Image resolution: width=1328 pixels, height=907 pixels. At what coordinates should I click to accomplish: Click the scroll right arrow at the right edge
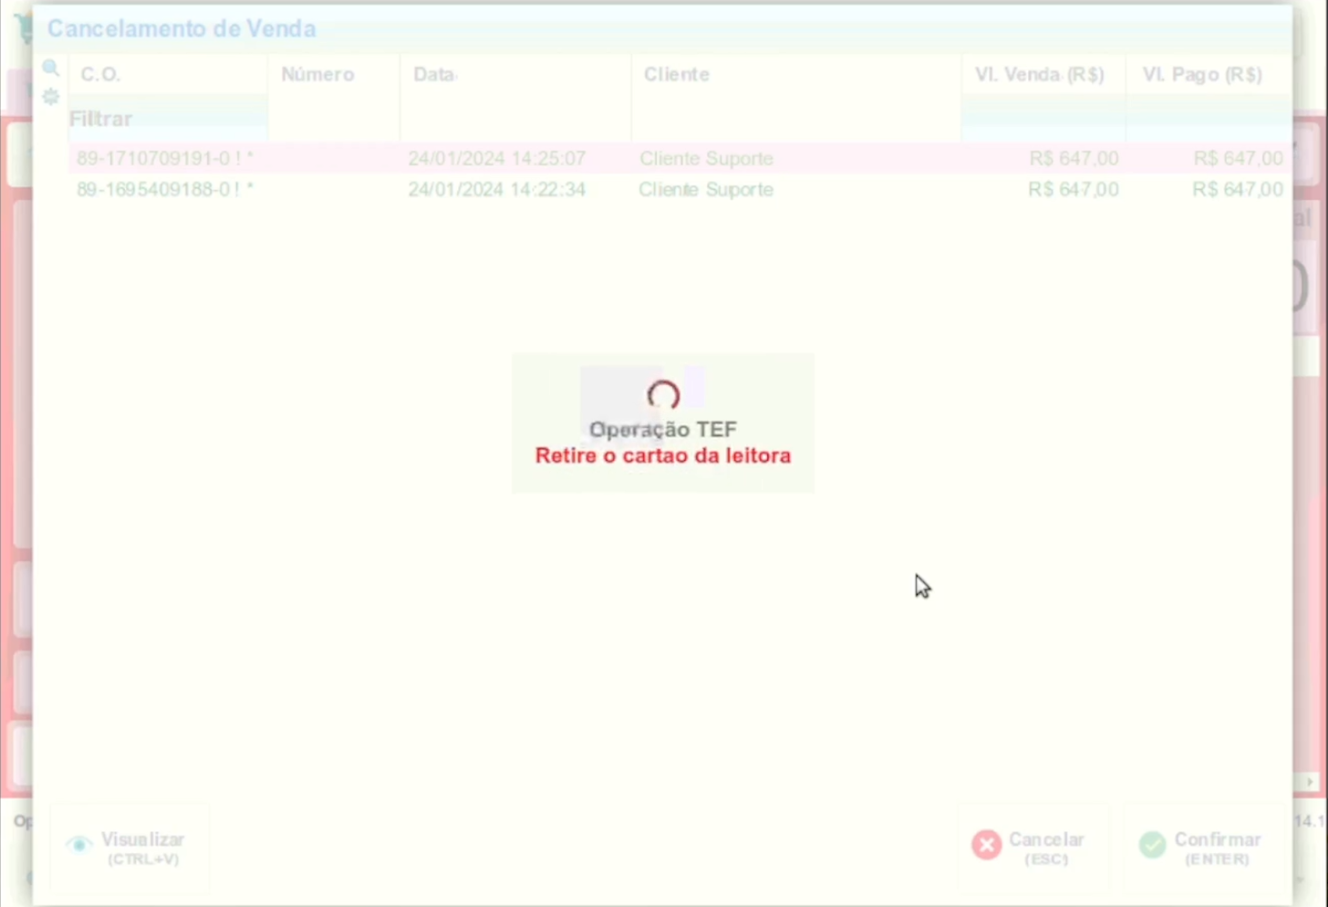coord(1309,782)
